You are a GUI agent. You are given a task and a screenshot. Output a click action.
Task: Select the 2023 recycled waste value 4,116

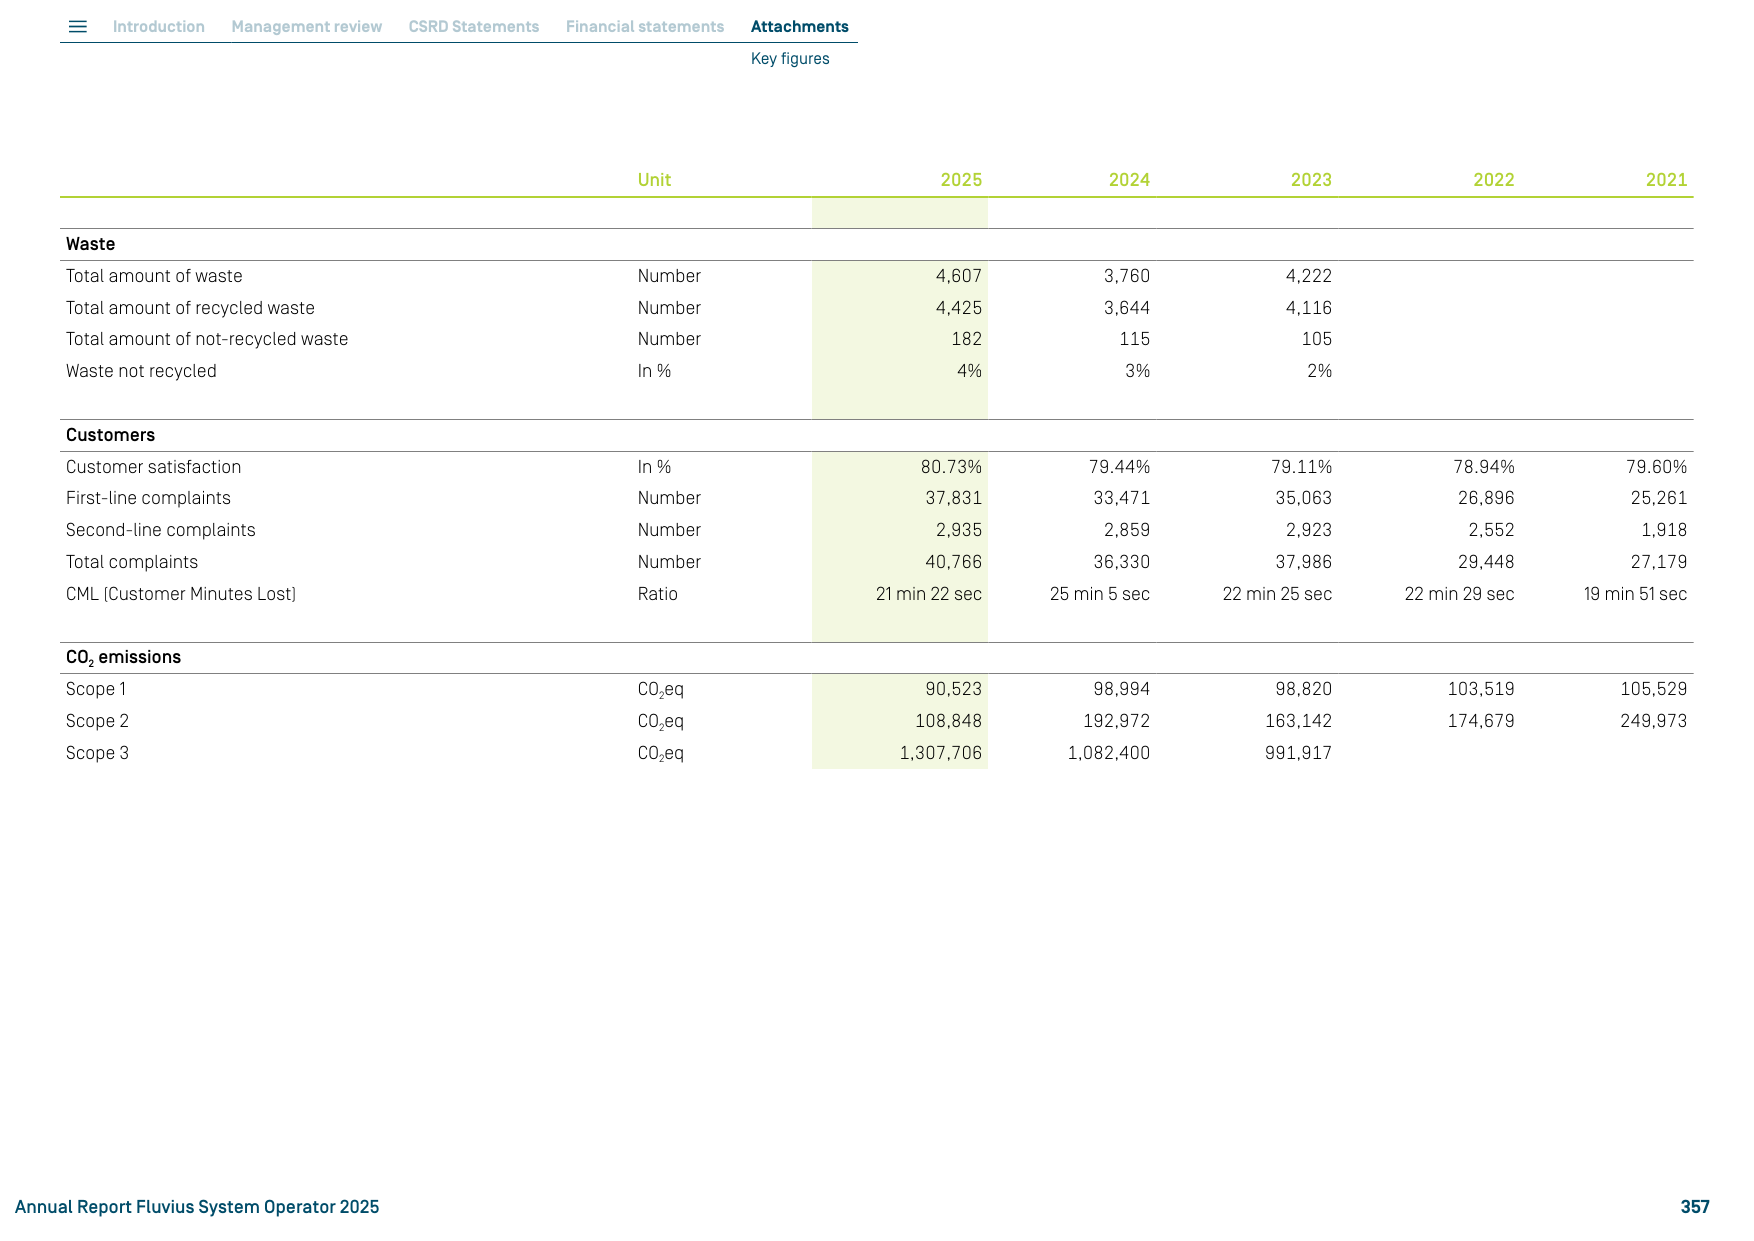pos(1309,308)
